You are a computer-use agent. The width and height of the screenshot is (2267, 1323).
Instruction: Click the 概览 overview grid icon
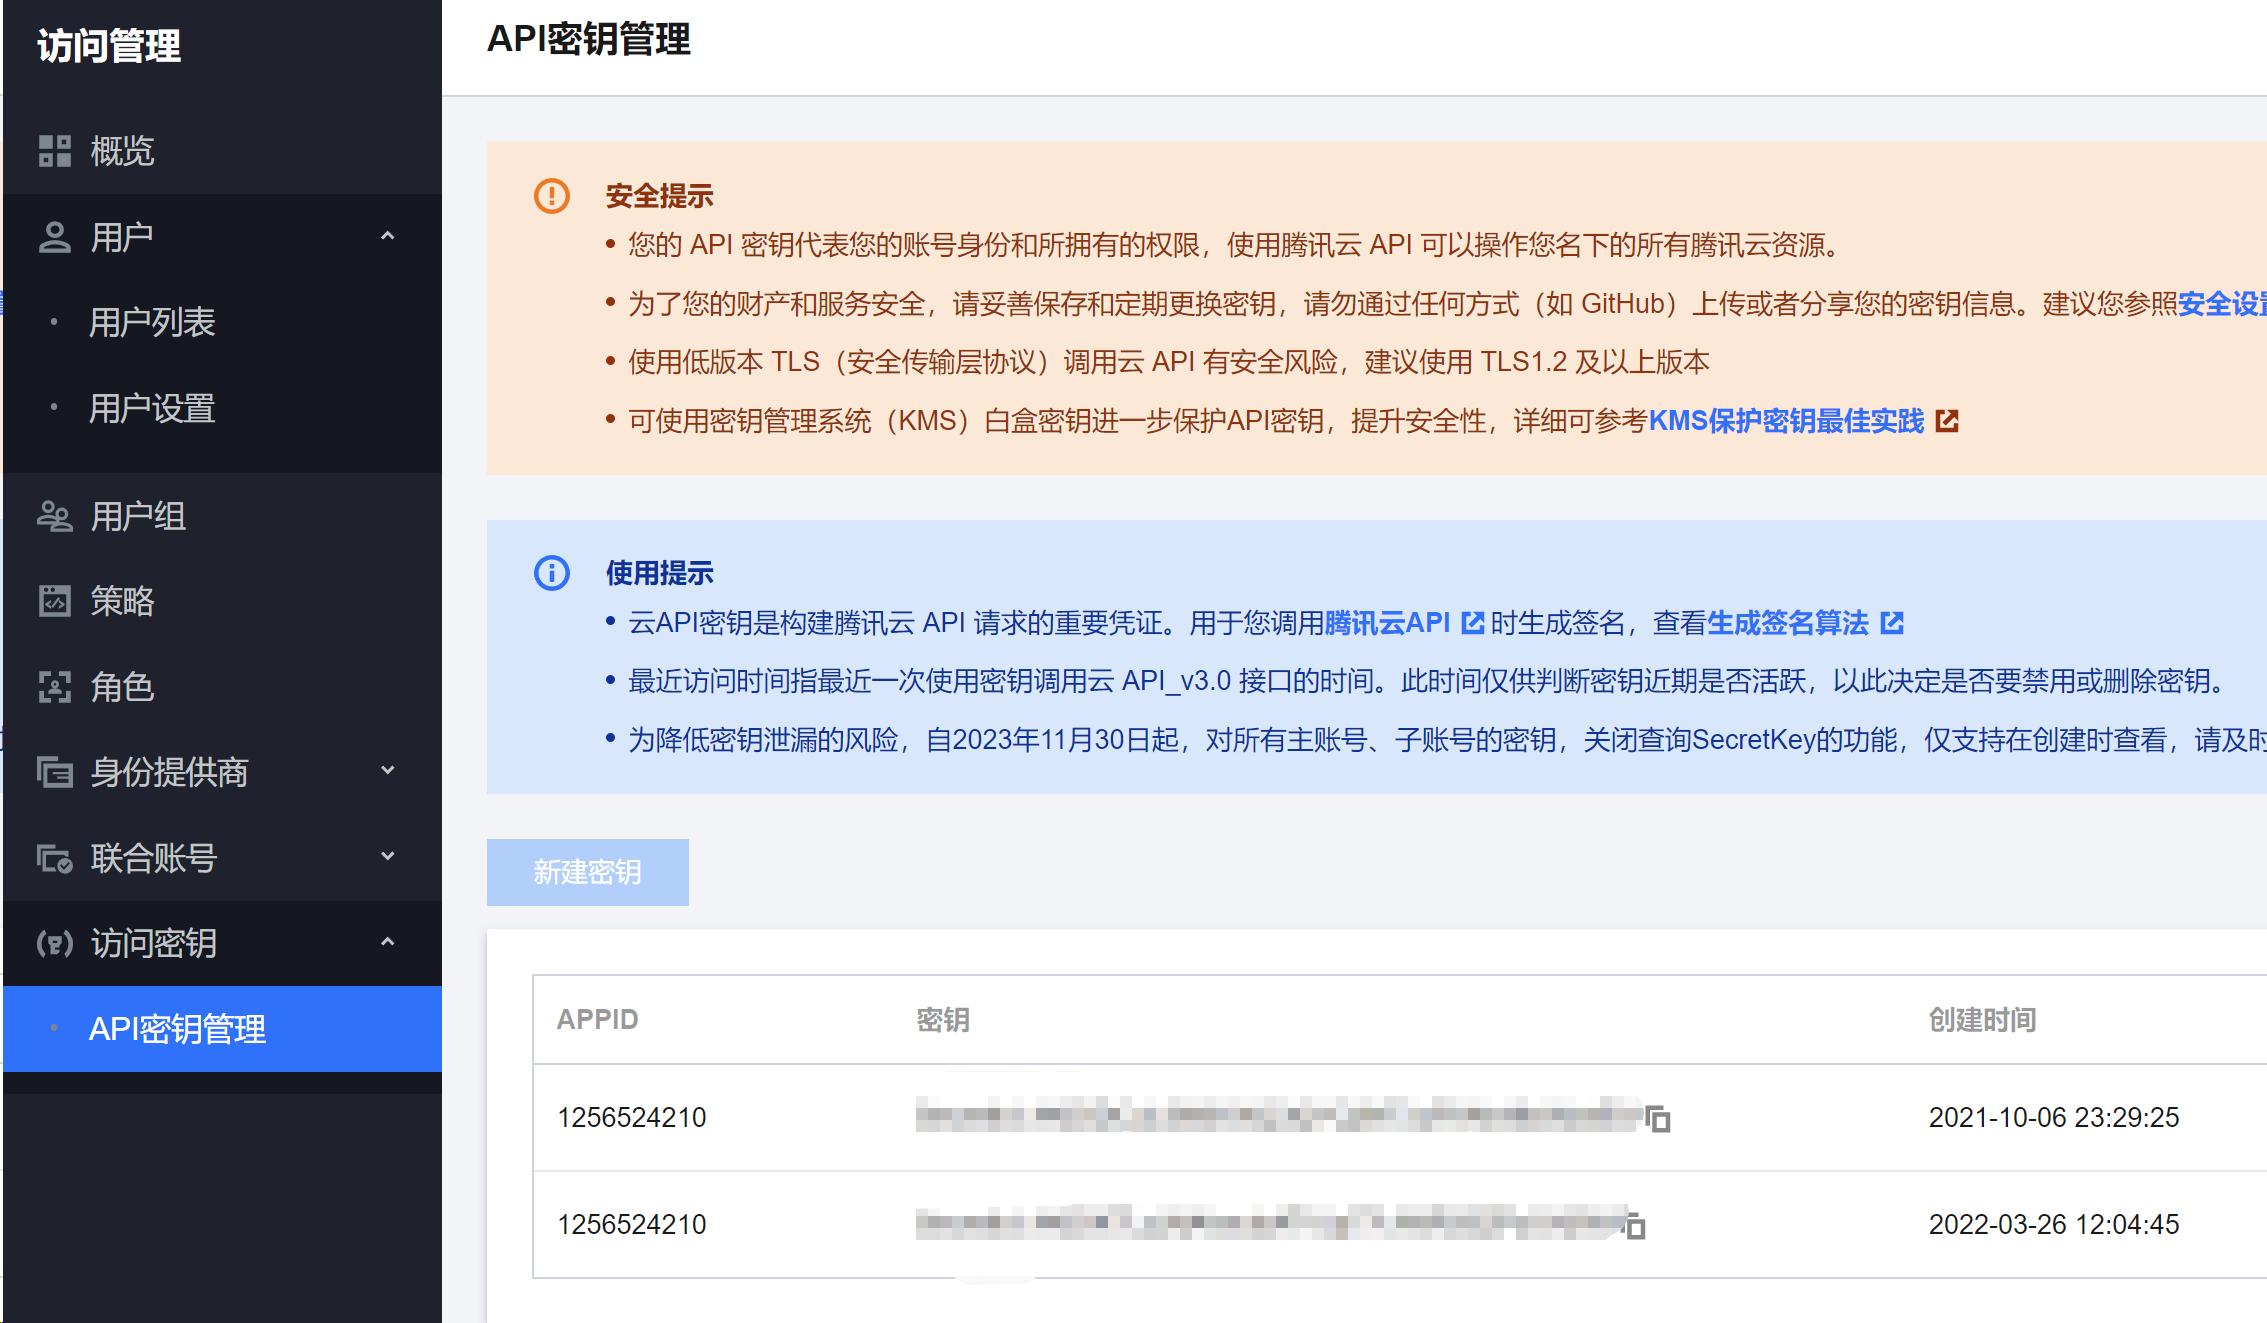click(54, 151)
